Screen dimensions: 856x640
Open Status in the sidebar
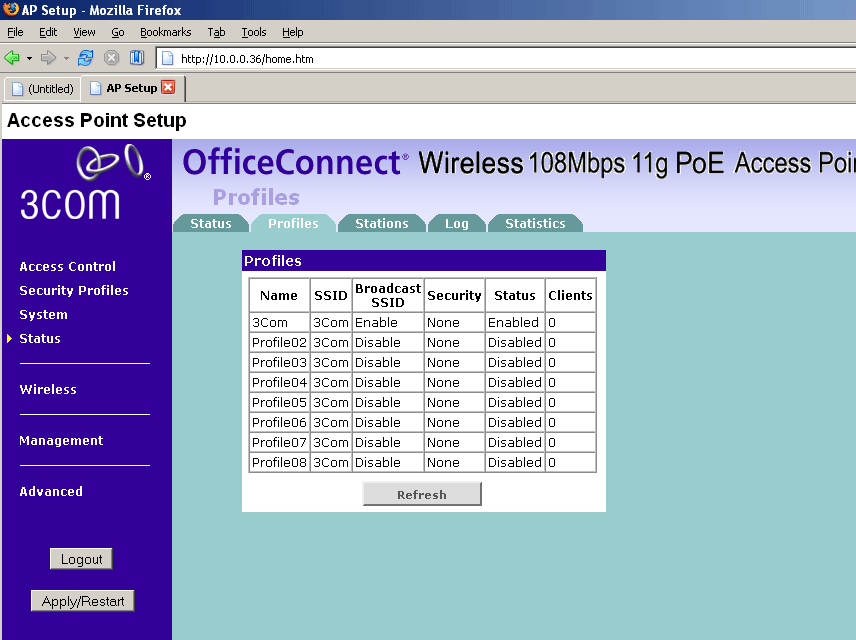tap(40, 339)
